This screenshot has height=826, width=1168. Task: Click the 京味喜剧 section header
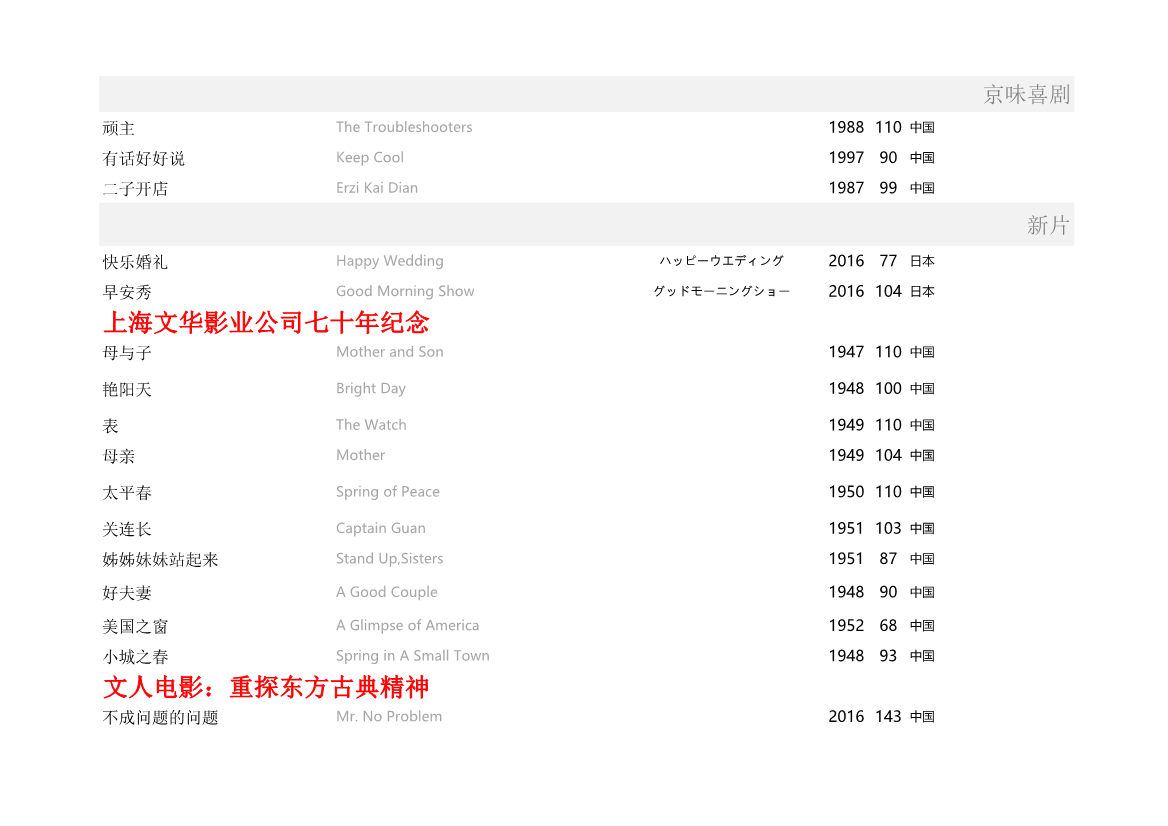[x=1026, y=95]
